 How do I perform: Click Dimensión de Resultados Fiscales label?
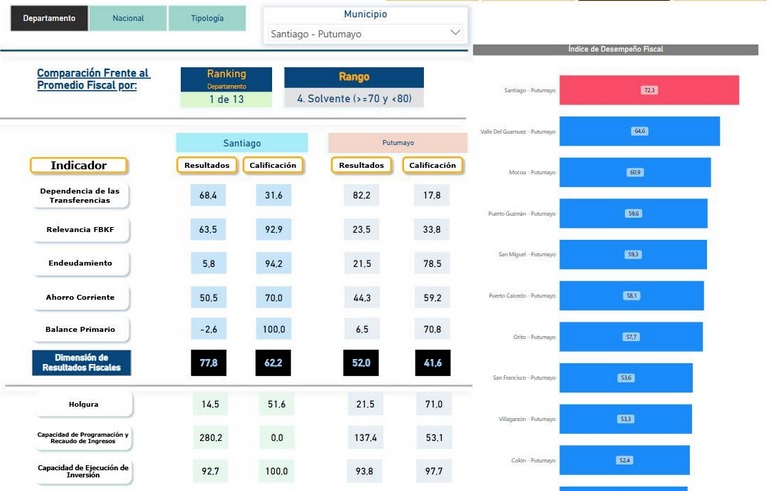point(81,363)
